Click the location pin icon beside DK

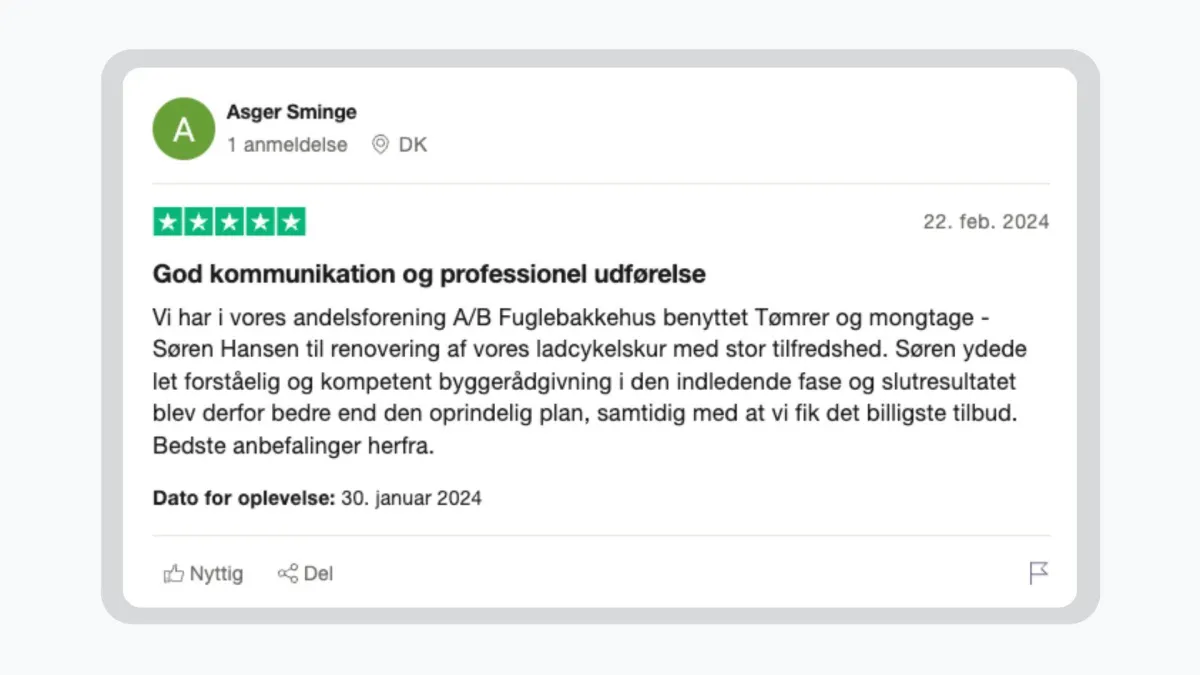click(x=380, y=145)
